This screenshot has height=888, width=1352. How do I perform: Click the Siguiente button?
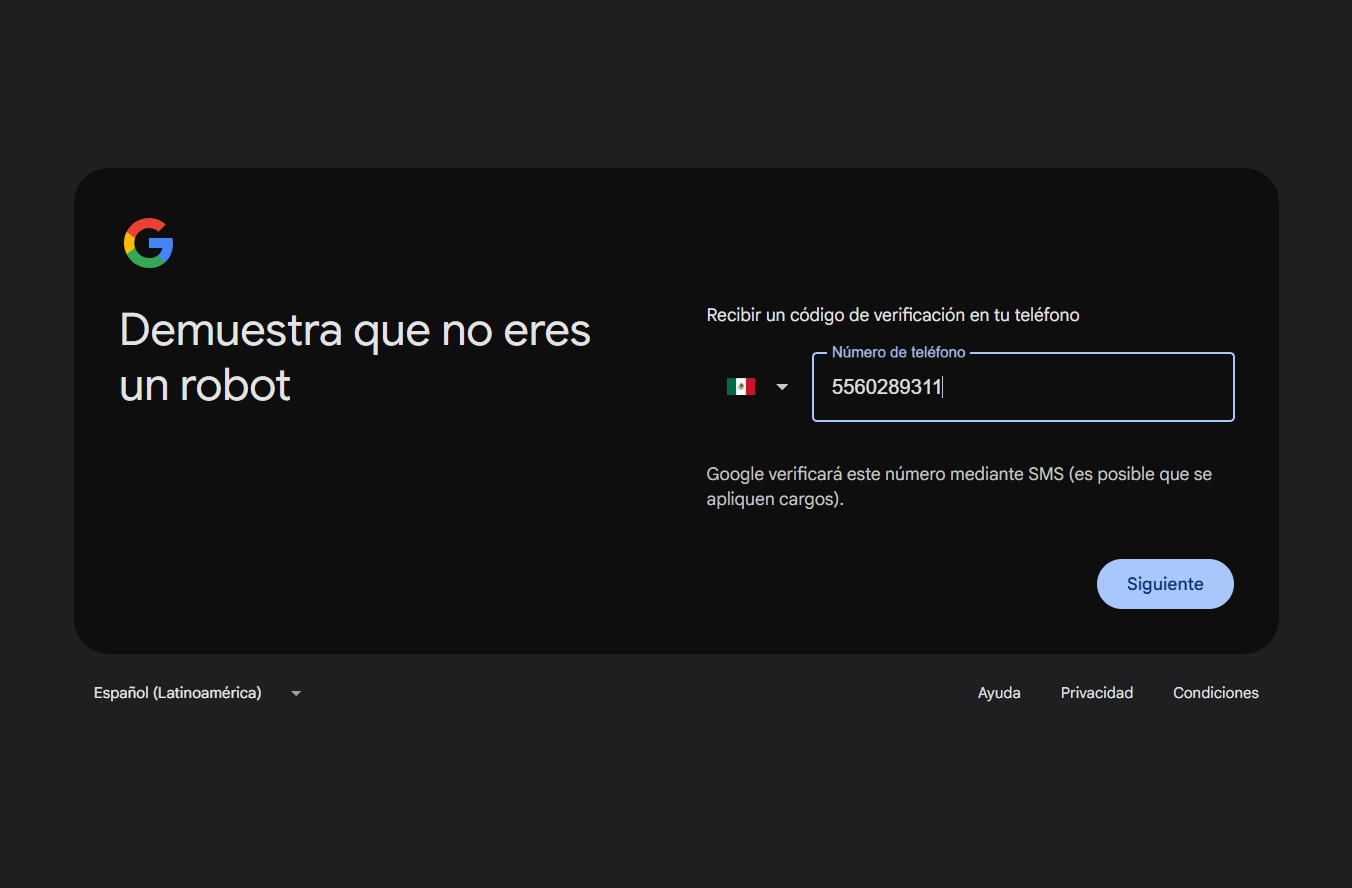1165,584
